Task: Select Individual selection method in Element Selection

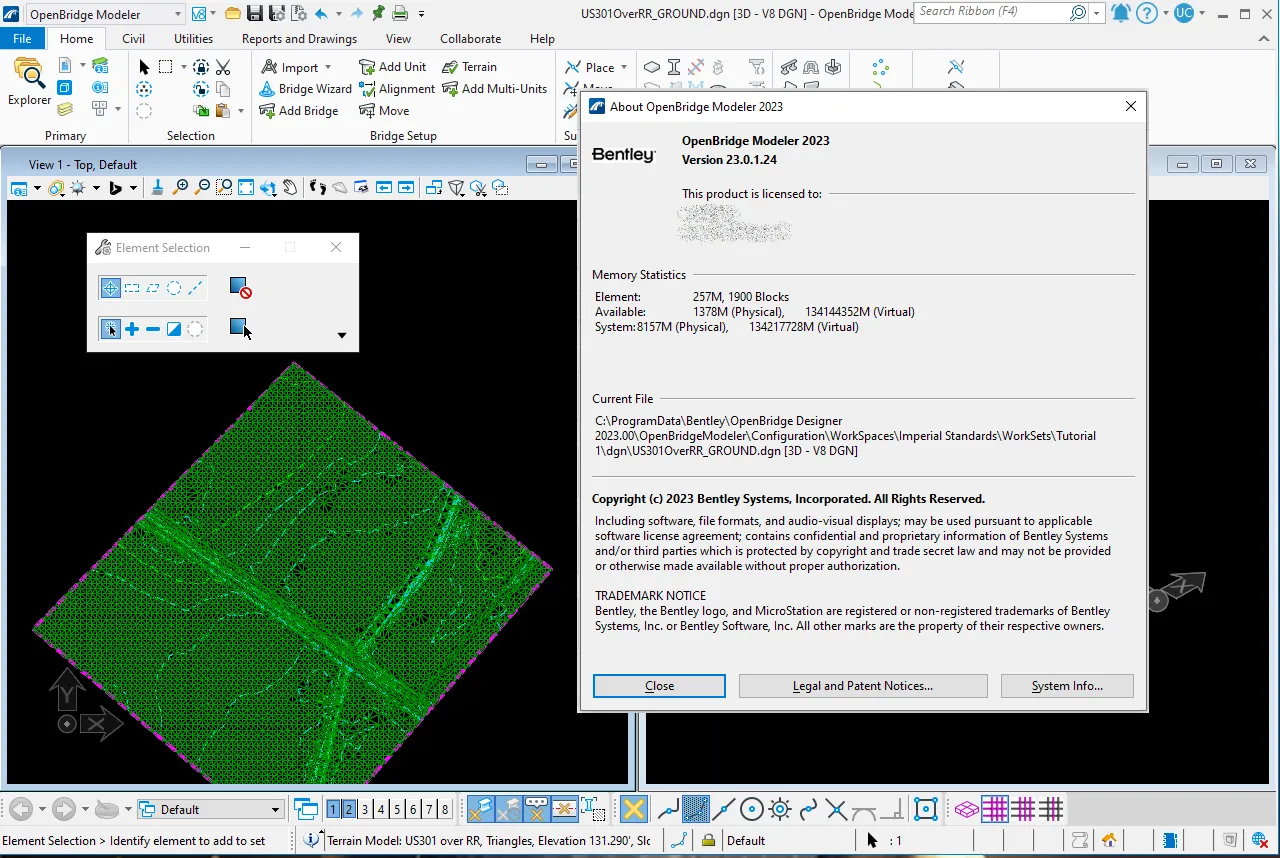Action: coord(110,288)
